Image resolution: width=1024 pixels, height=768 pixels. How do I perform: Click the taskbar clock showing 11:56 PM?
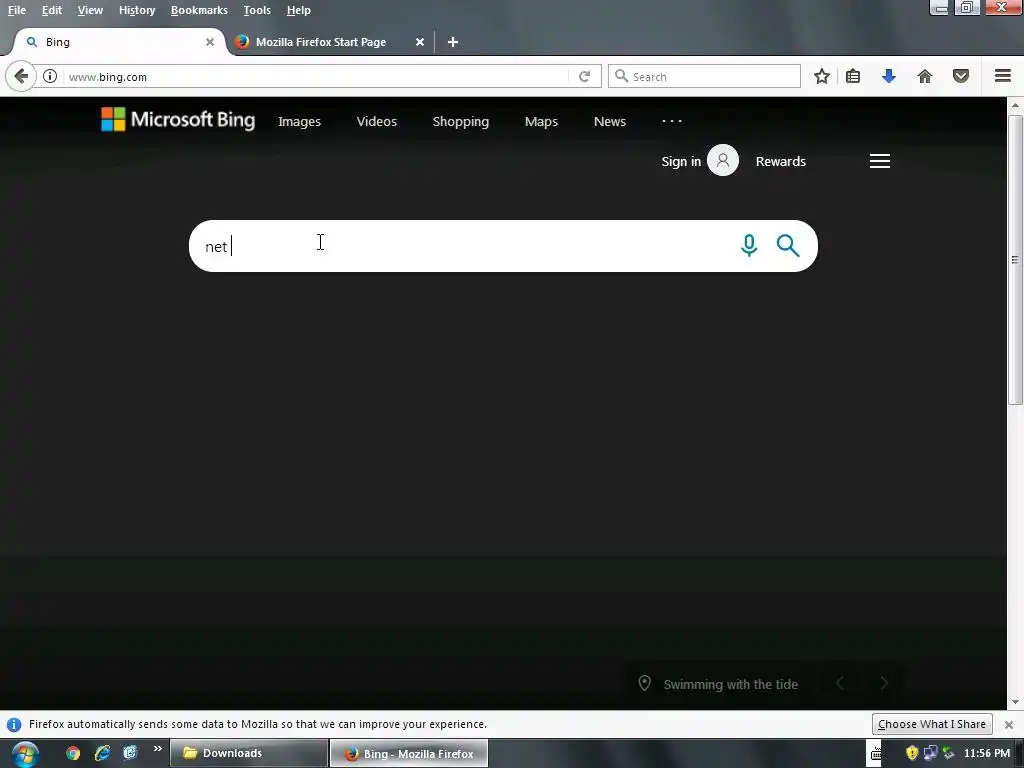[x=987, y=753]
